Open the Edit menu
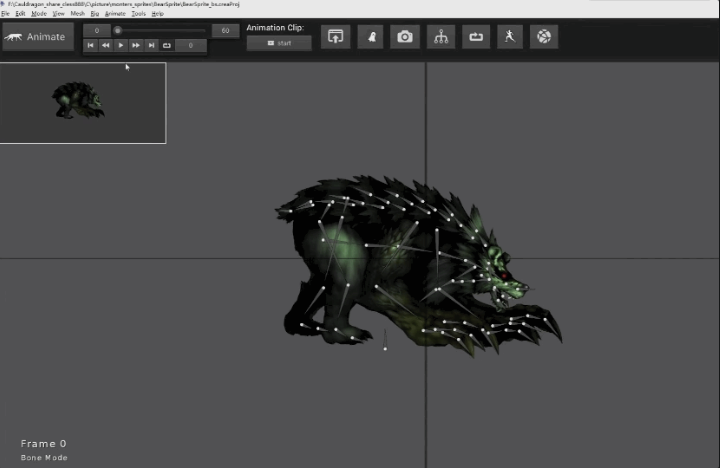Viewport: 720px width, 468px height. point(21,14)
